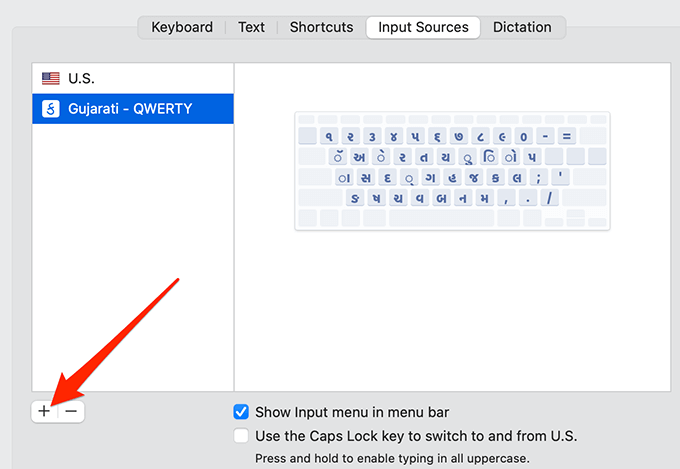Click the U.S. flag icon

click(x=50, y=78)
